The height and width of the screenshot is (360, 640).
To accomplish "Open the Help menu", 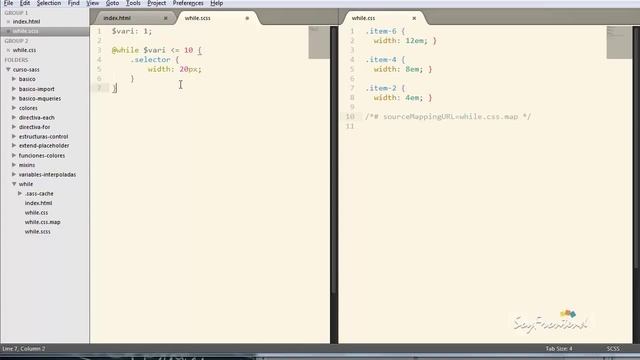I will click(x=216, y=3).
